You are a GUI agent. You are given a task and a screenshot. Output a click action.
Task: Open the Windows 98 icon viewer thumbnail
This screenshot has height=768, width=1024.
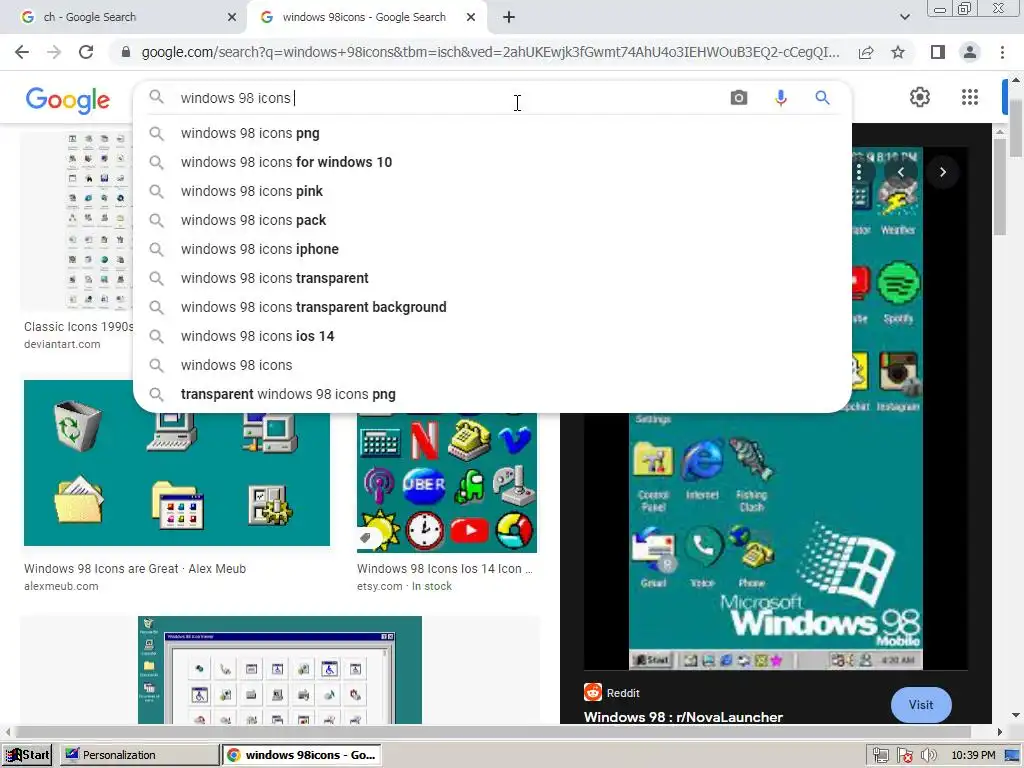click(280, 669)
